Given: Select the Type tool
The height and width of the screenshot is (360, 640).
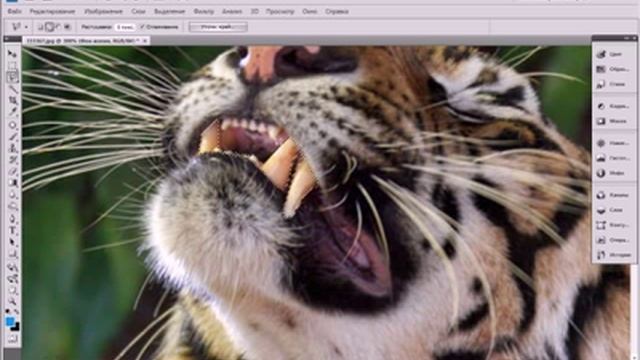Looking at the screenshot, I should pyautogui.click(x=13, y=231).
